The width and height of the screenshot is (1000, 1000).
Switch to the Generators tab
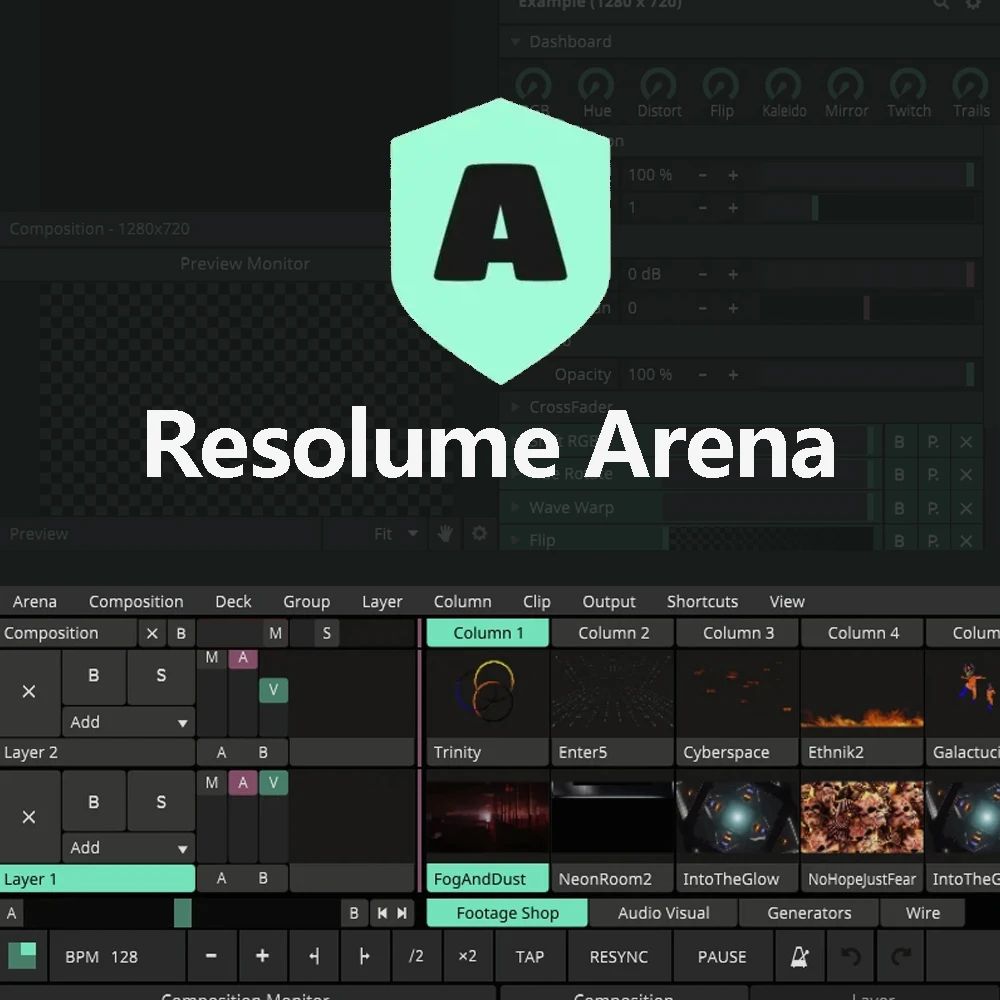click(x=808, y=912)
